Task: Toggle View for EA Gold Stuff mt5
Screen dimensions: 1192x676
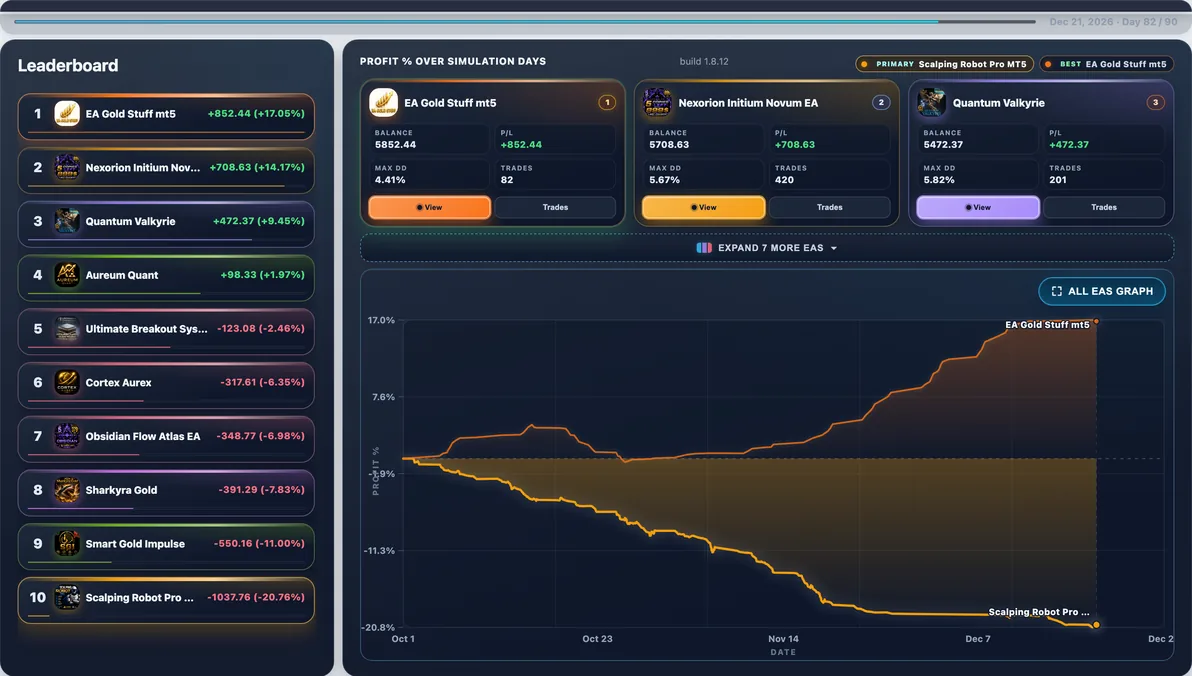Action: (430, 208)
